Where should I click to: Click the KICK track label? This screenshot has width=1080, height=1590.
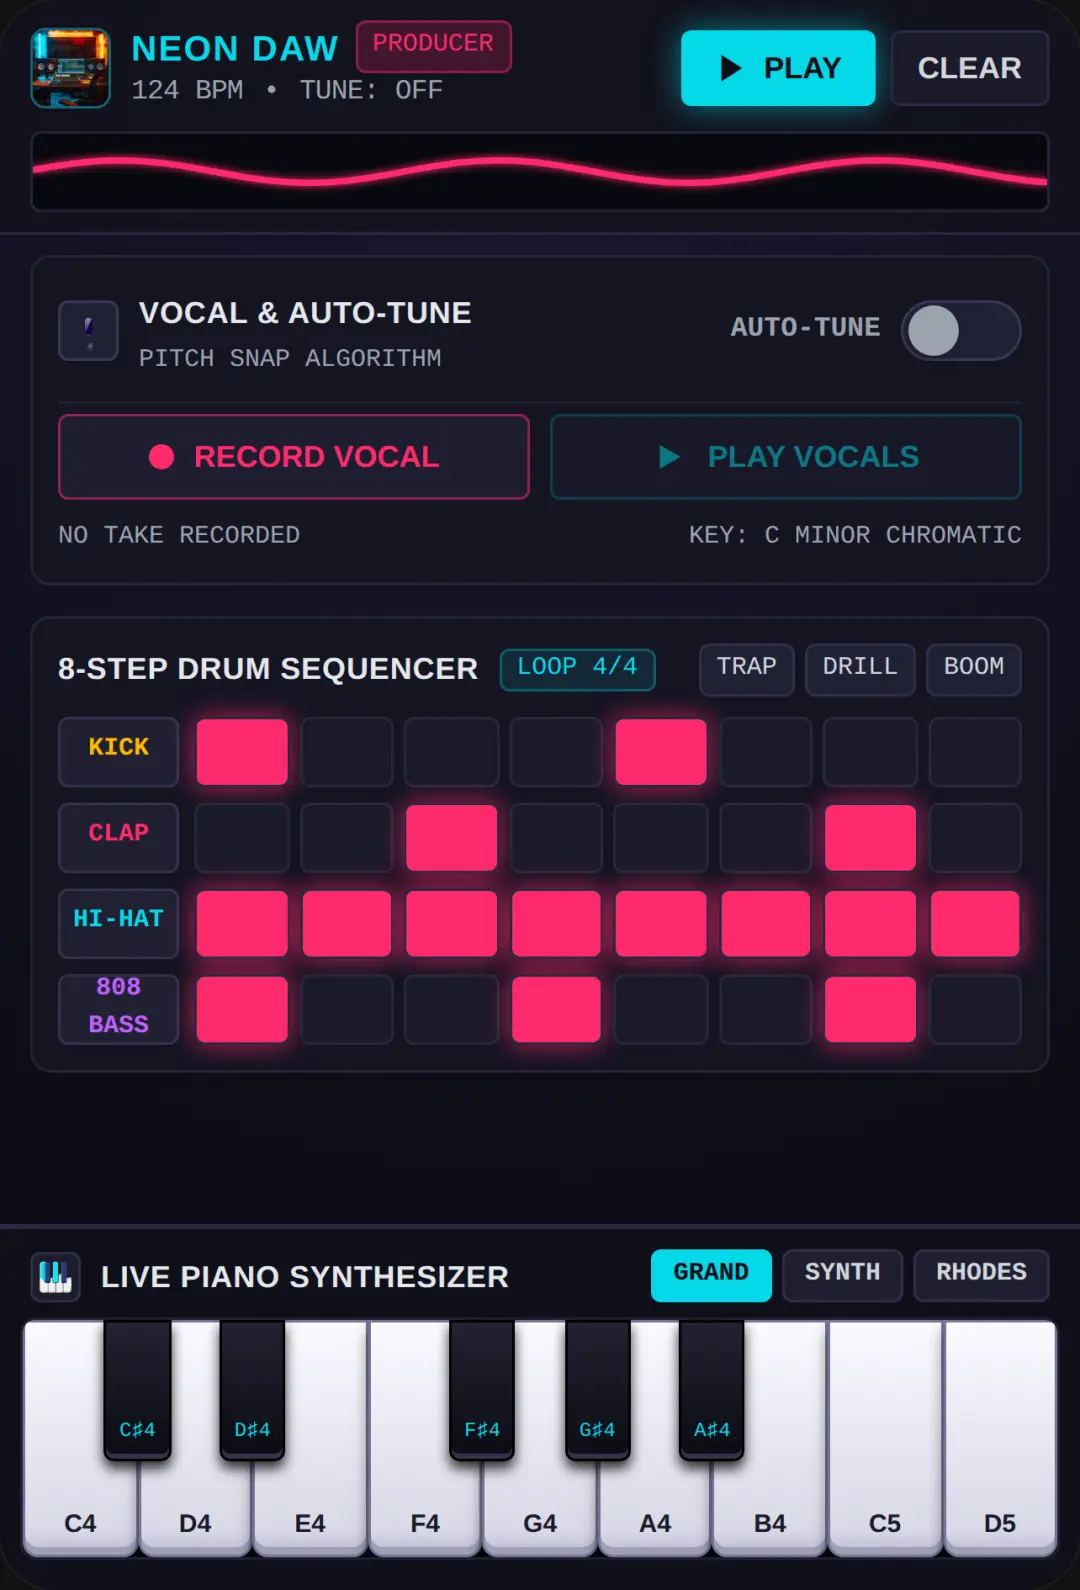pos(118,752)
